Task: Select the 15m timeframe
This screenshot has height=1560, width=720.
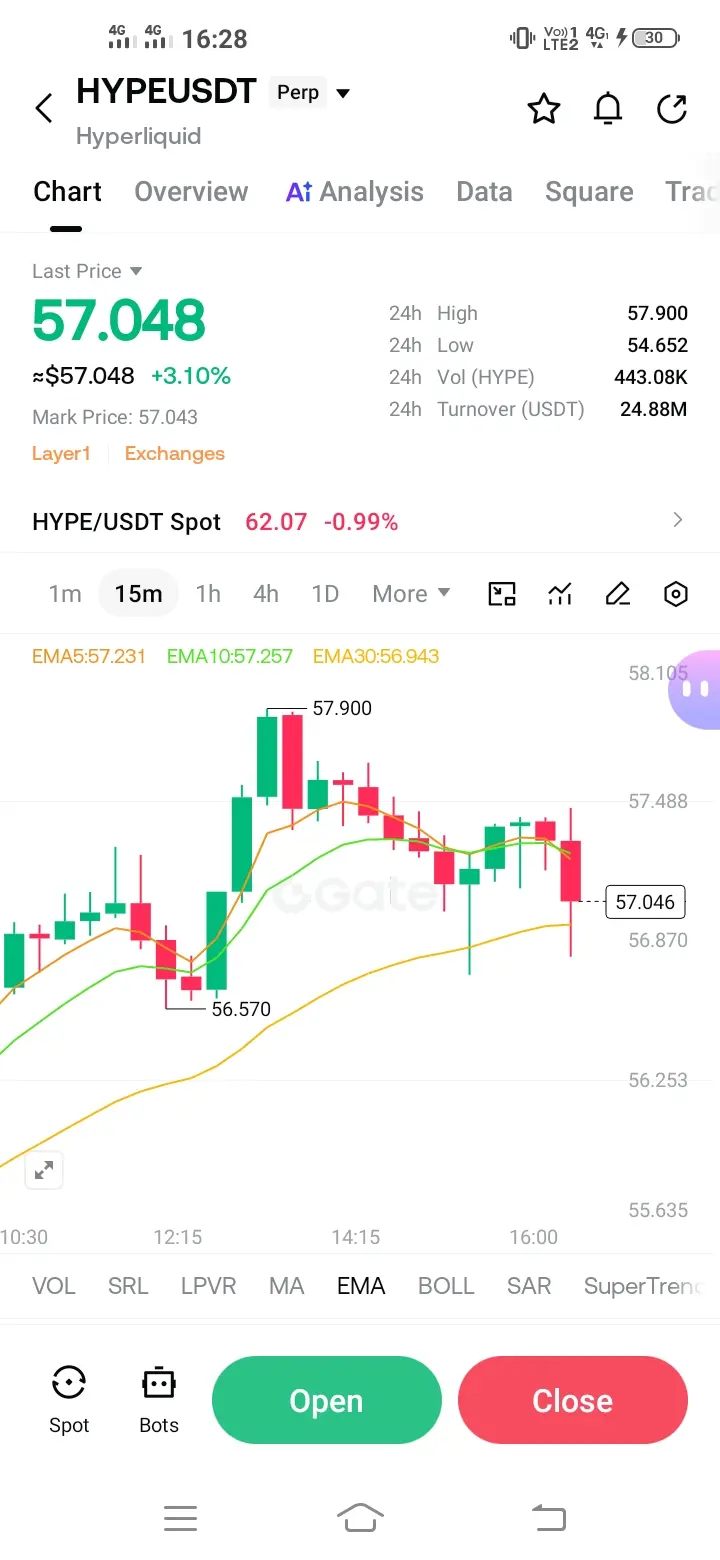Action: pyautogui.click(x=138, y=594)
